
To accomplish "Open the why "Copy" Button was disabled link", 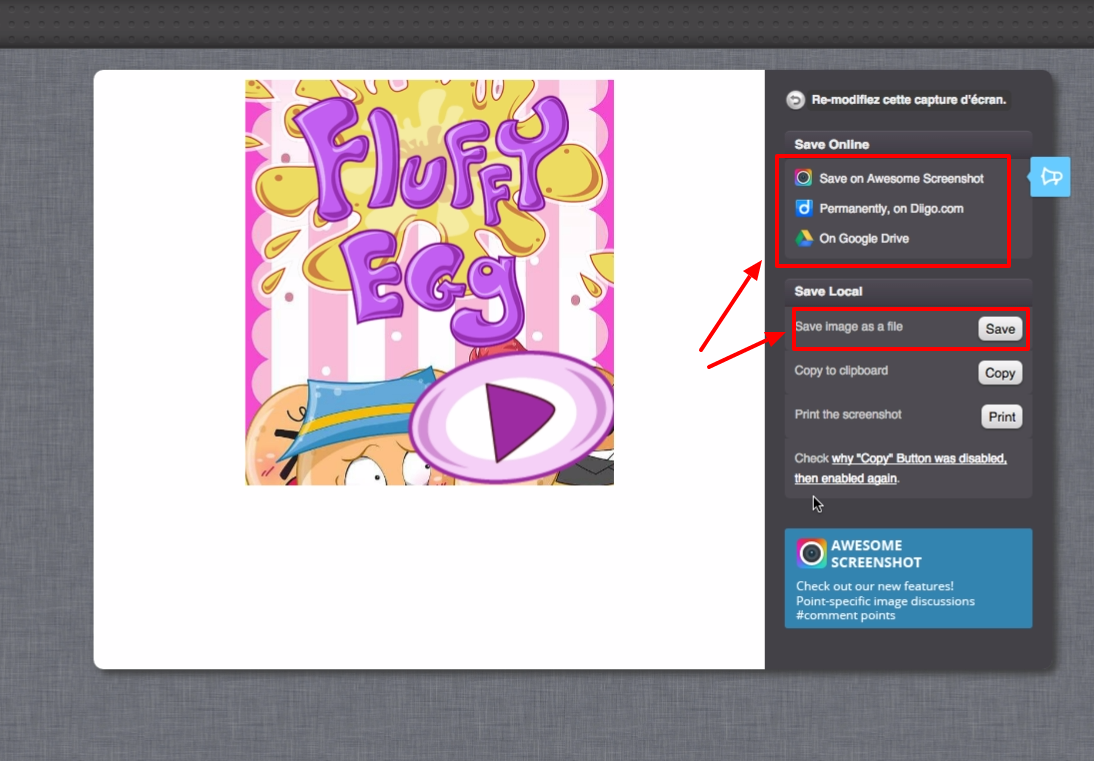I will pyautogui.click(x=918, y=458).
